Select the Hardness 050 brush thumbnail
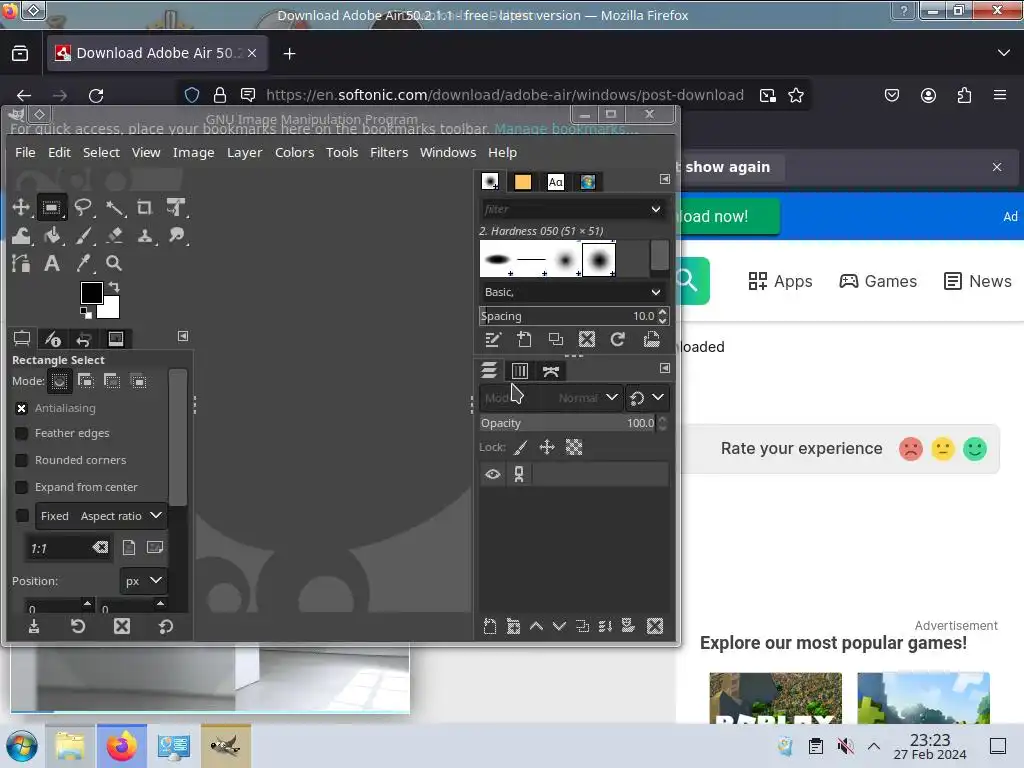The height and width of the screenshot is (768, 1024). pos(598,259)
